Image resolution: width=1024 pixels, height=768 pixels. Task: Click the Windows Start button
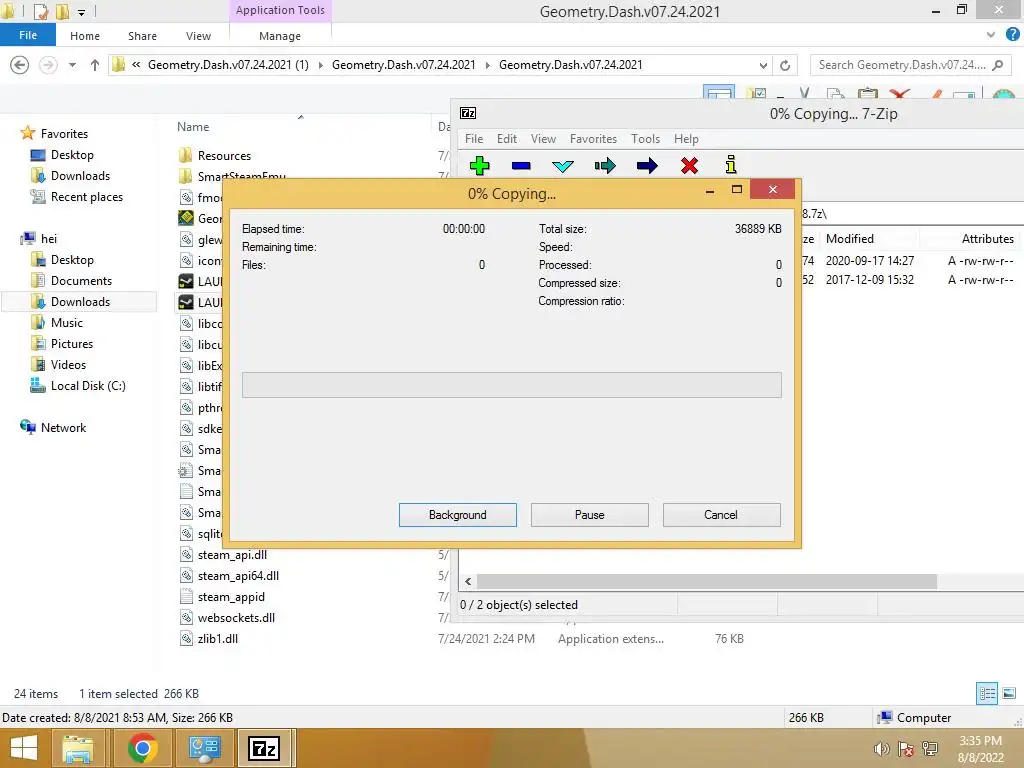24,748
